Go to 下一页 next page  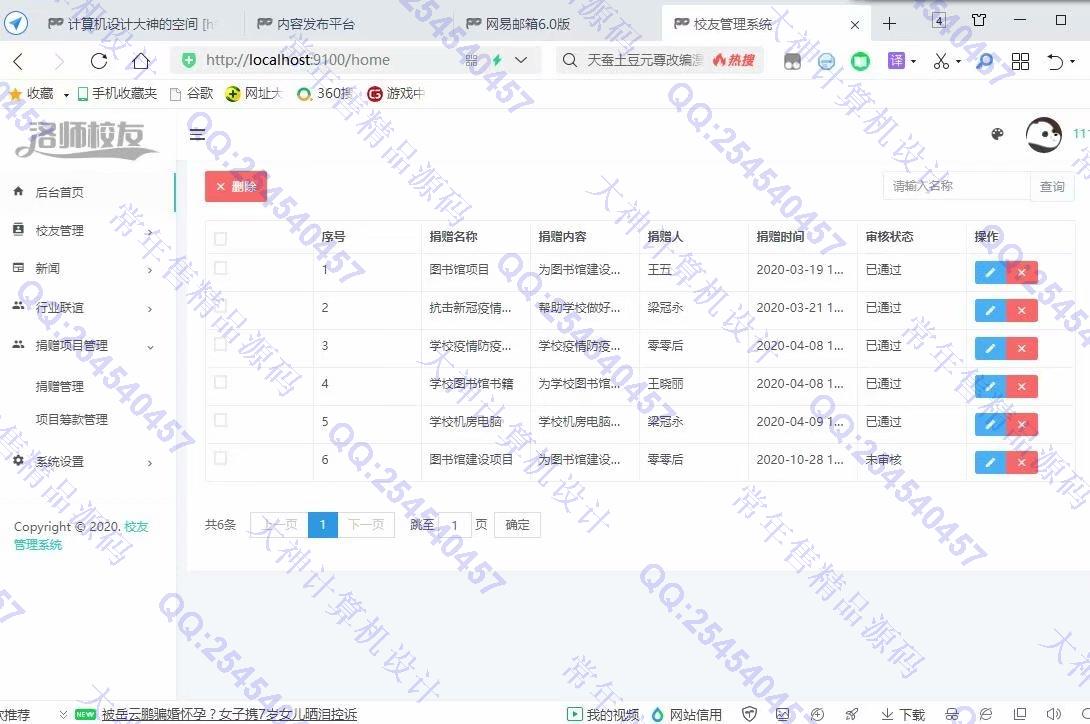pyautogui.click(x=366, y=524)
